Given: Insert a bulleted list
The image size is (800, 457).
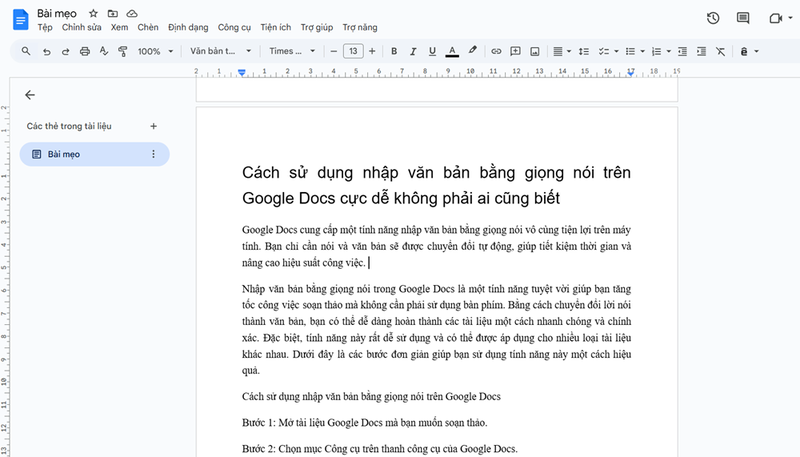Looking at the screenshot, I should (x=630, y=51).
